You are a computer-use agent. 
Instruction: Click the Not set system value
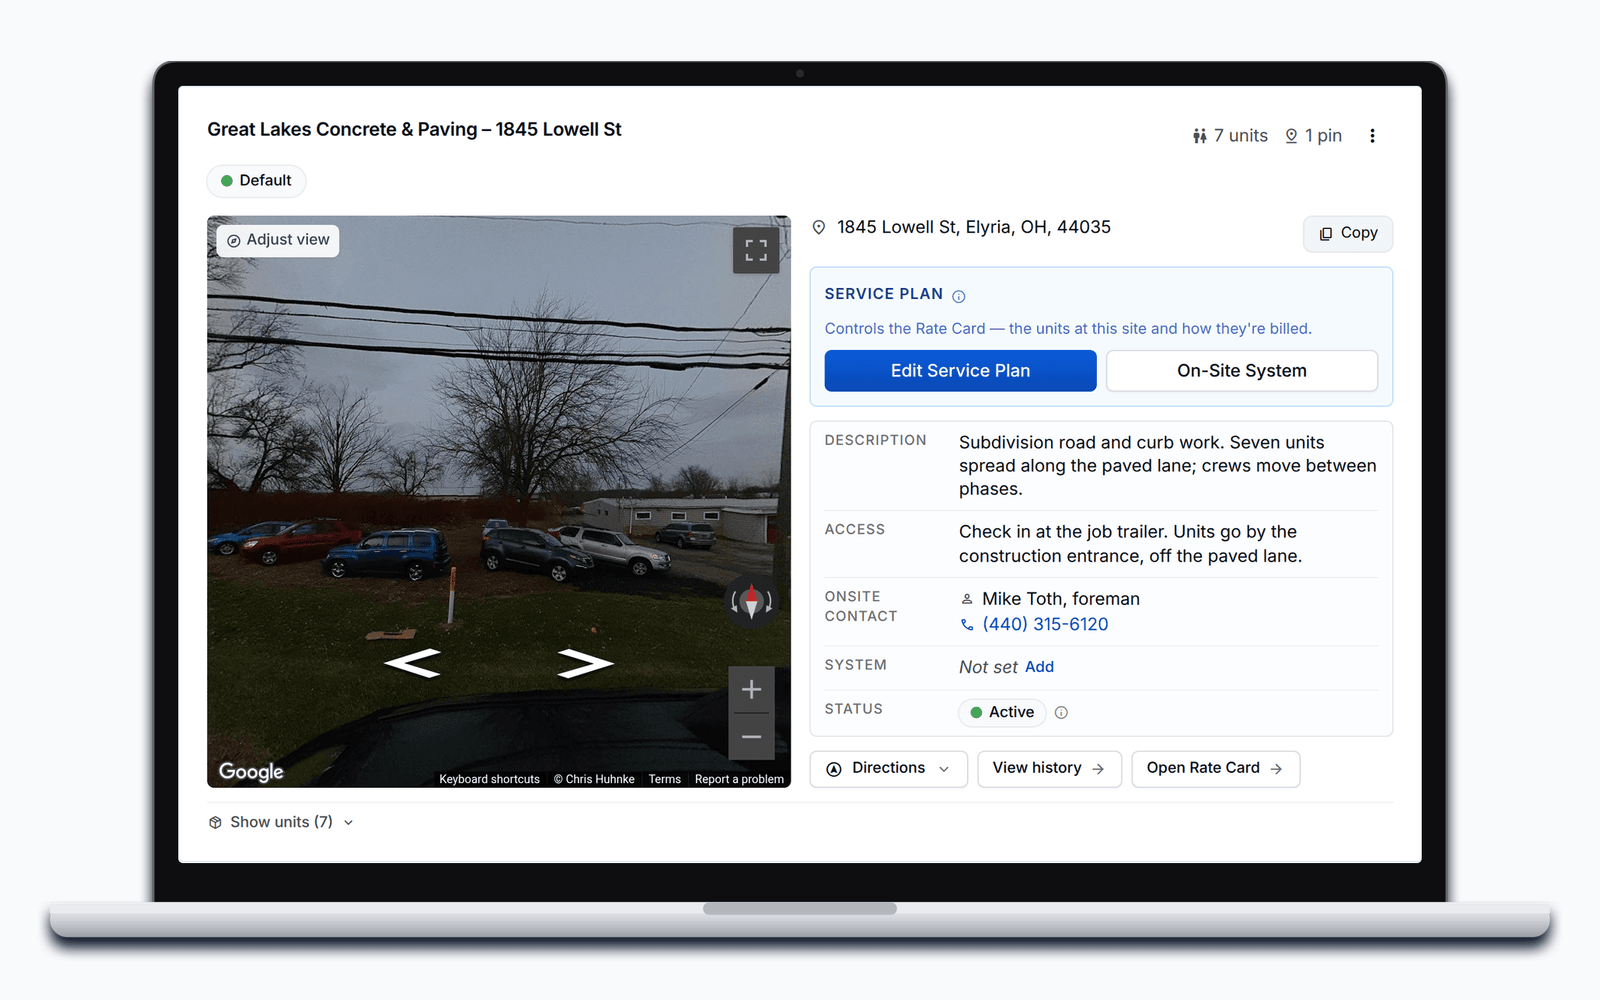pyautogui.click(x=988, y=667)
